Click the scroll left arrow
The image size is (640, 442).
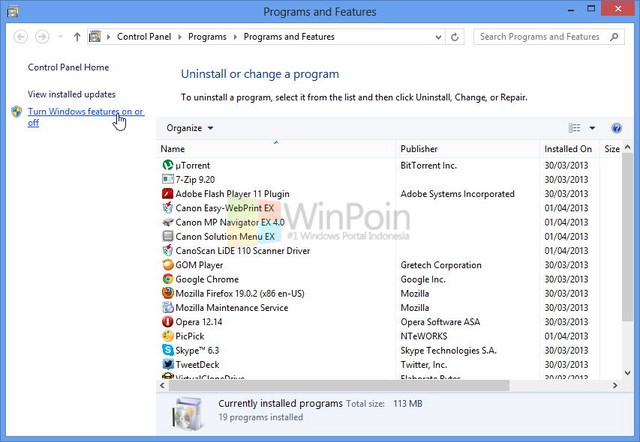pos(162,385)
